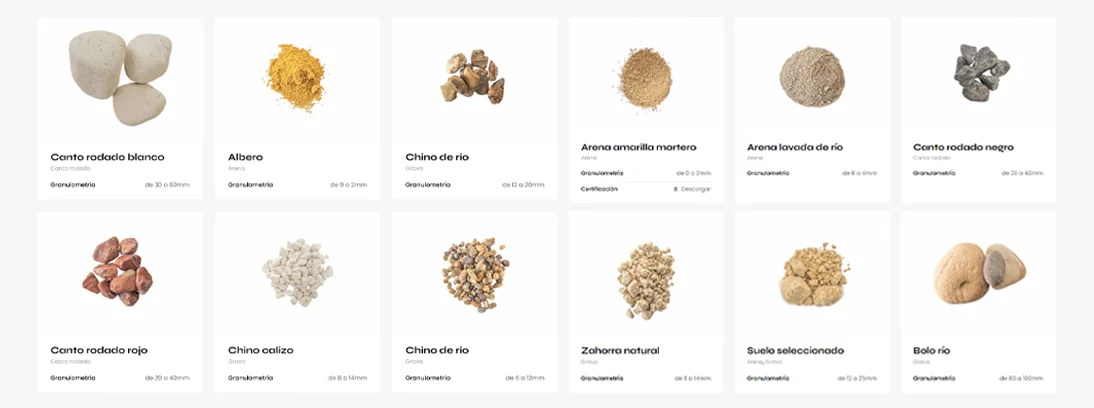Click the white limestone gravel image
This screenshot has height=408, width=1094.
(x=297, y=271)
